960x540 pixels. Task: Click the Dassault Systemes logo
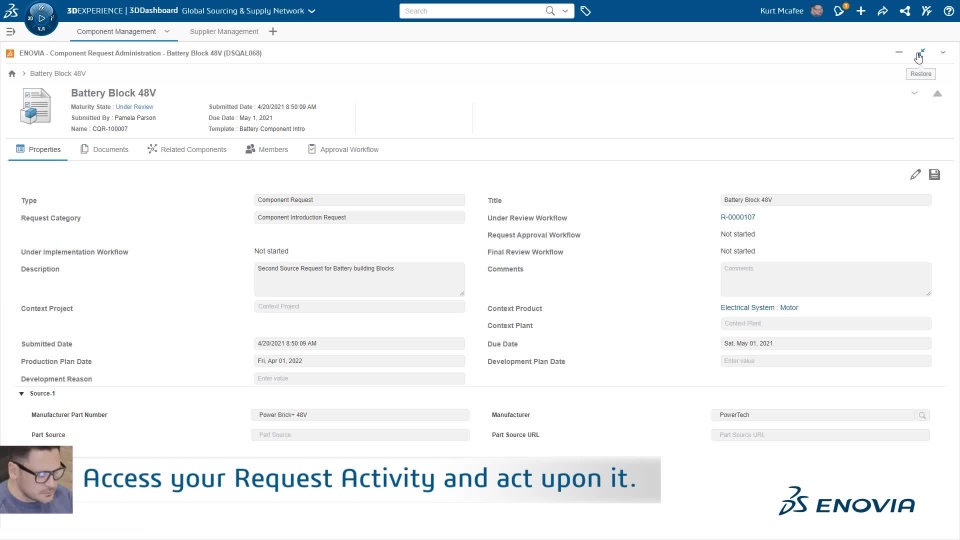[11, 10]
